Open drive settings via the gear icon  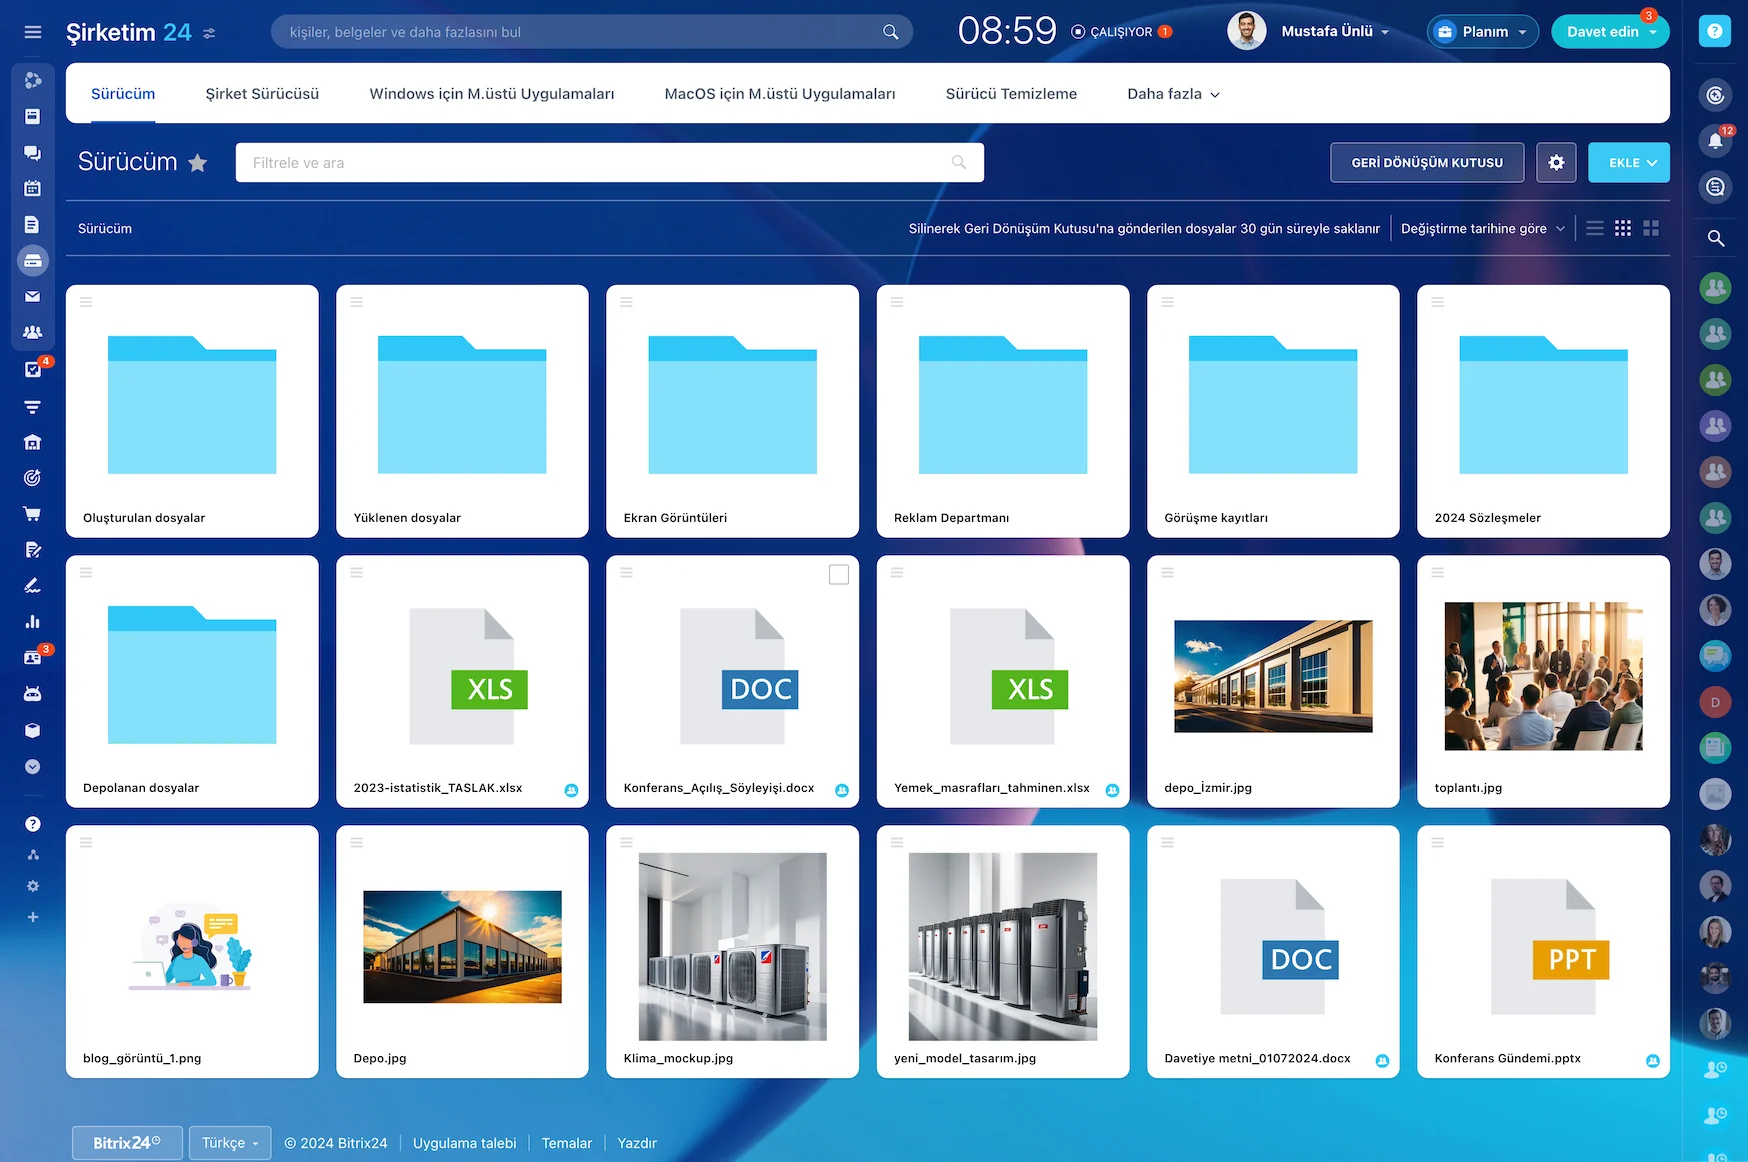1556,162
